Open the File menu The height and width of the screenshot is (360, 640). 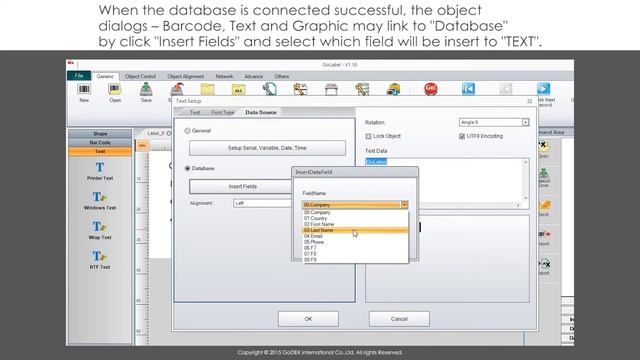79,76
